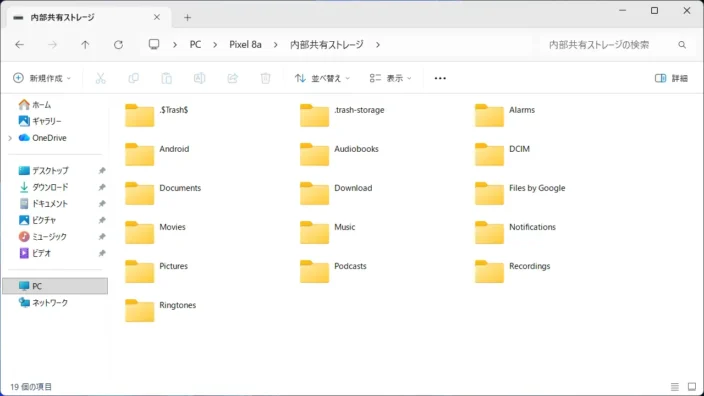Open the Podcasts folder
Screen dimensions: 704x396
click(334, 271)
